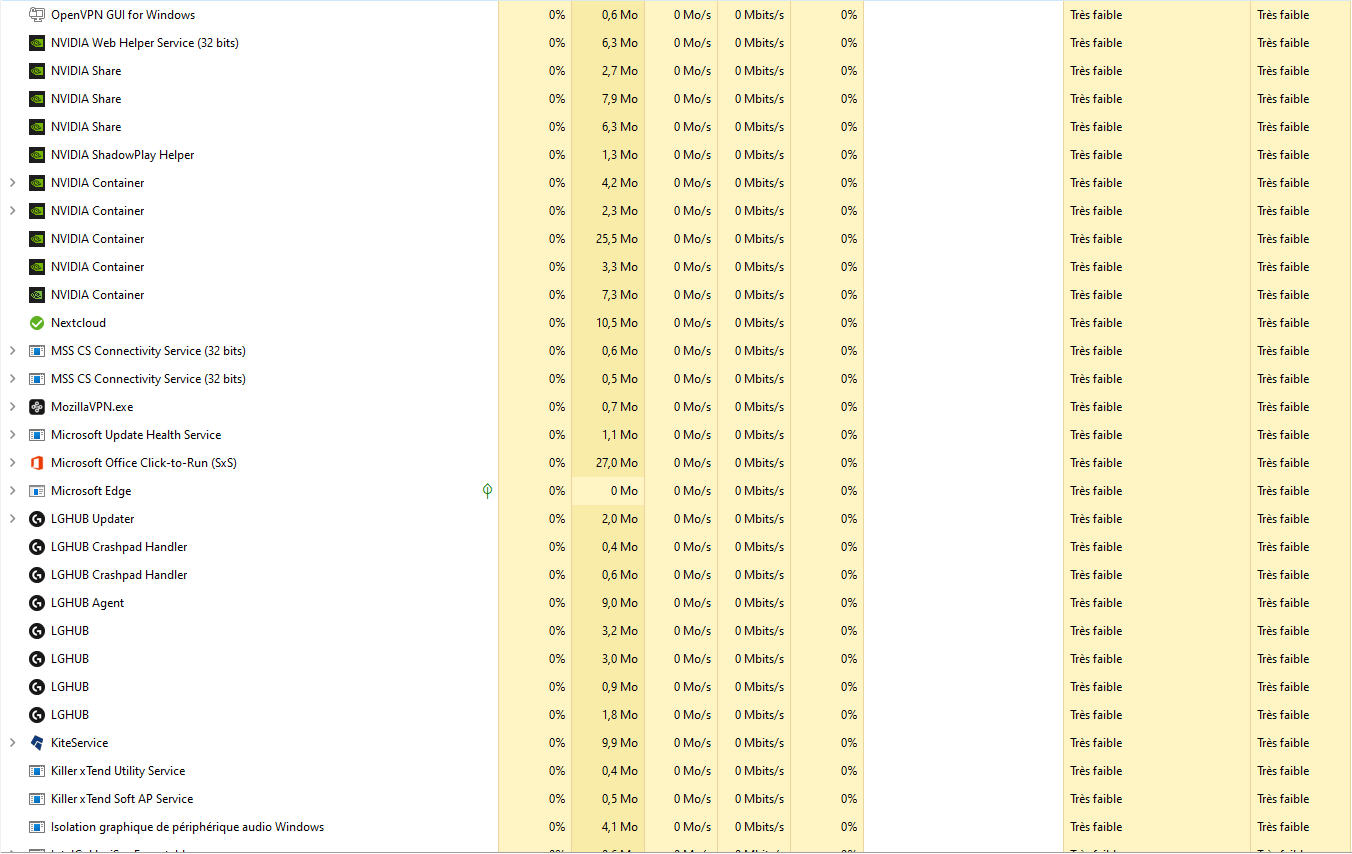
Task: Click the Microsoft Edge process icon
Action: point(37,491)
